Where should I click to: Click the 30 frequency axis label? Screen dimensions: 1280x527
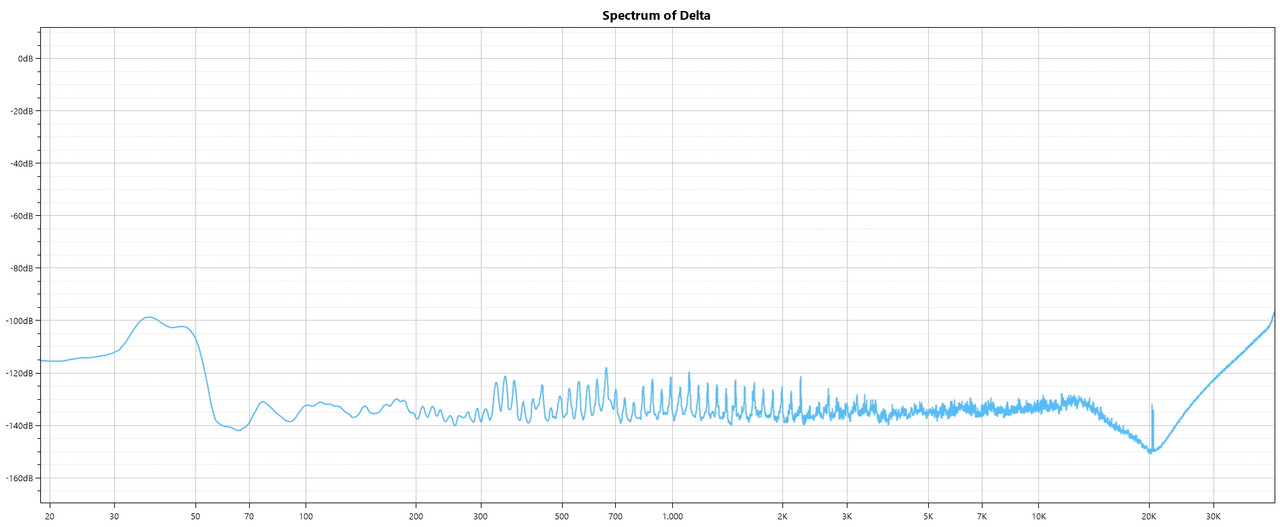pyautogui.click(x=114, y=518)
